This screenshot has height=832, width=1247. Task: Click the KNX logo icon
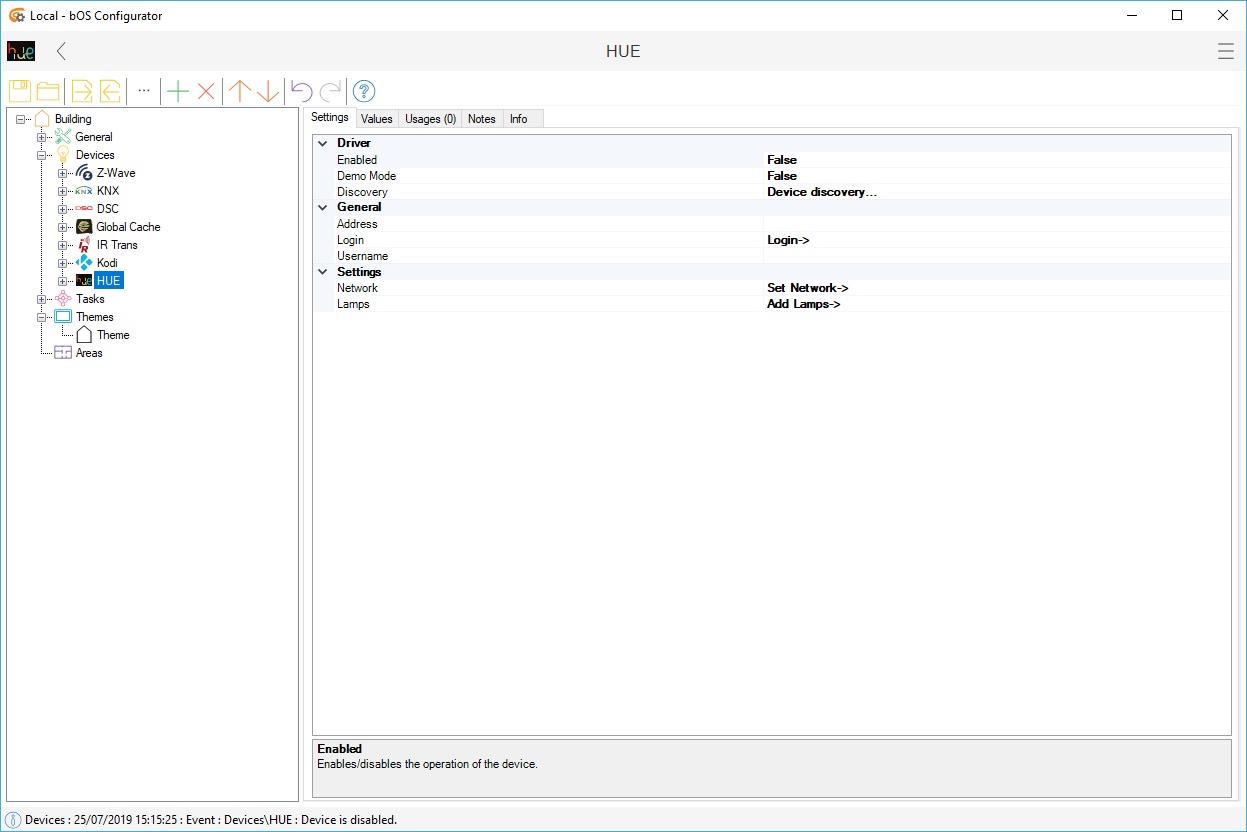[84, 191]
